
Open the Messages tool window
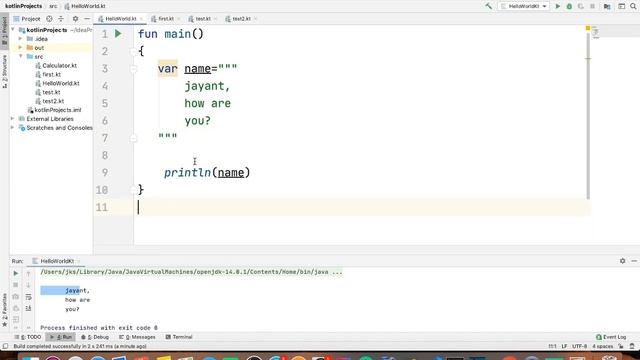coord(137,337)
